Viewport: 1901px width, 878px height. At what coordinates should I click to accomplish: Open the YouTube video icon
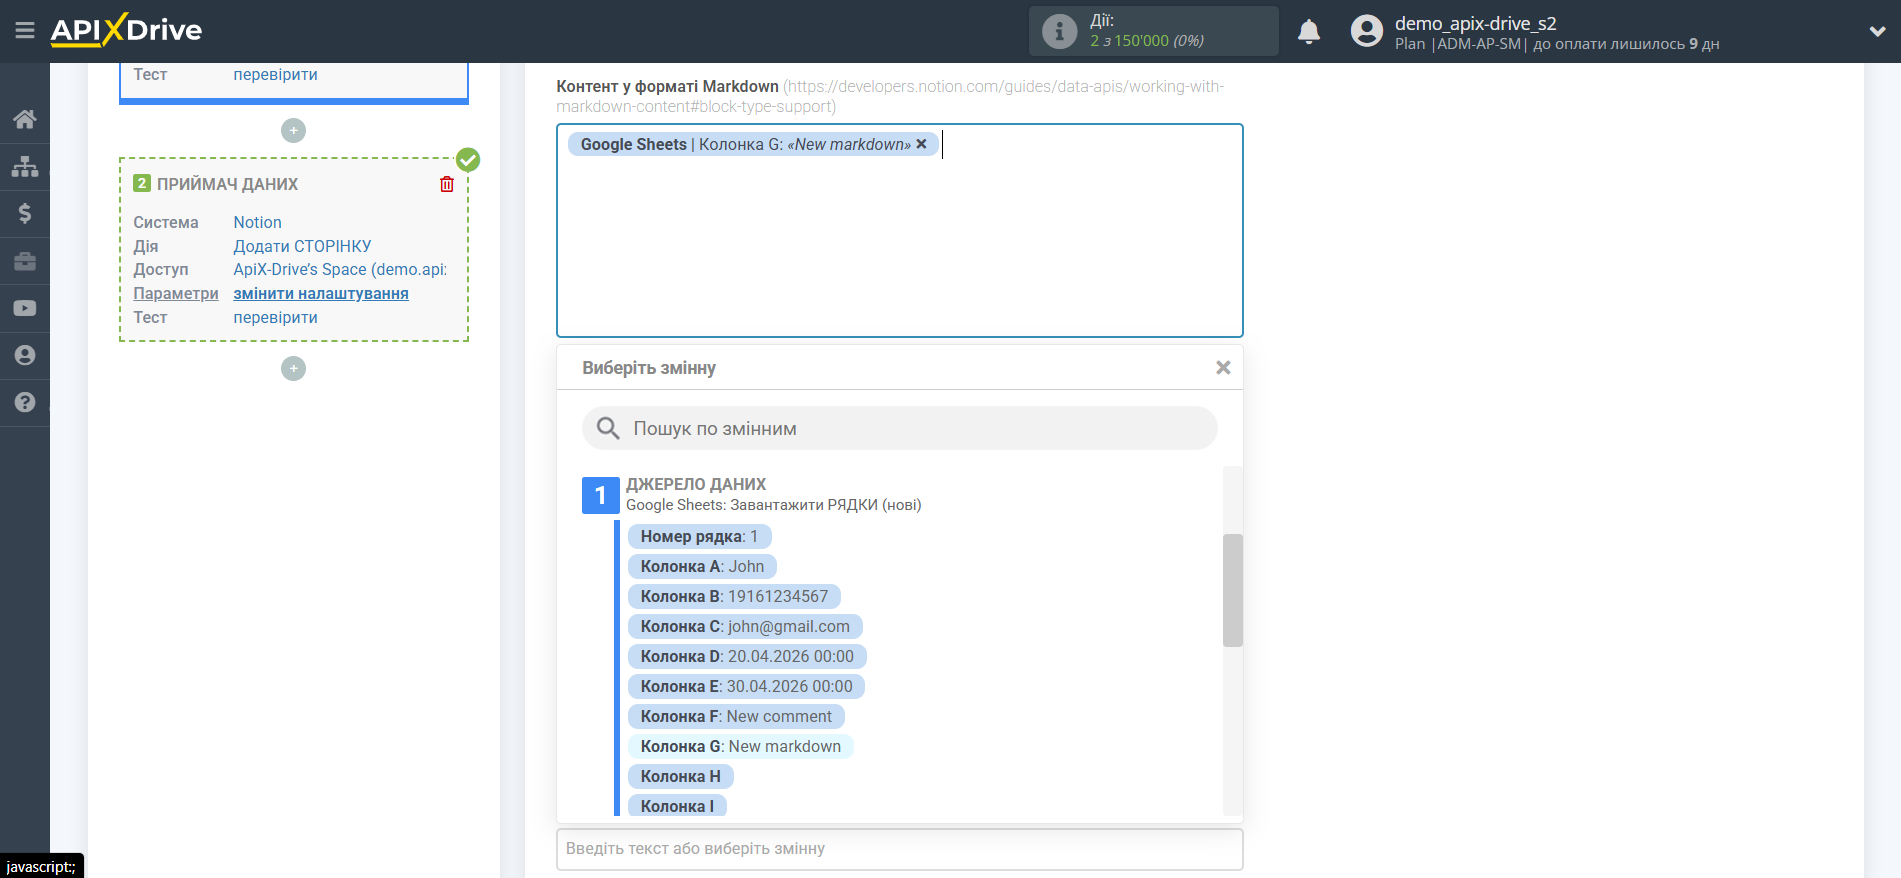point(25,308)
